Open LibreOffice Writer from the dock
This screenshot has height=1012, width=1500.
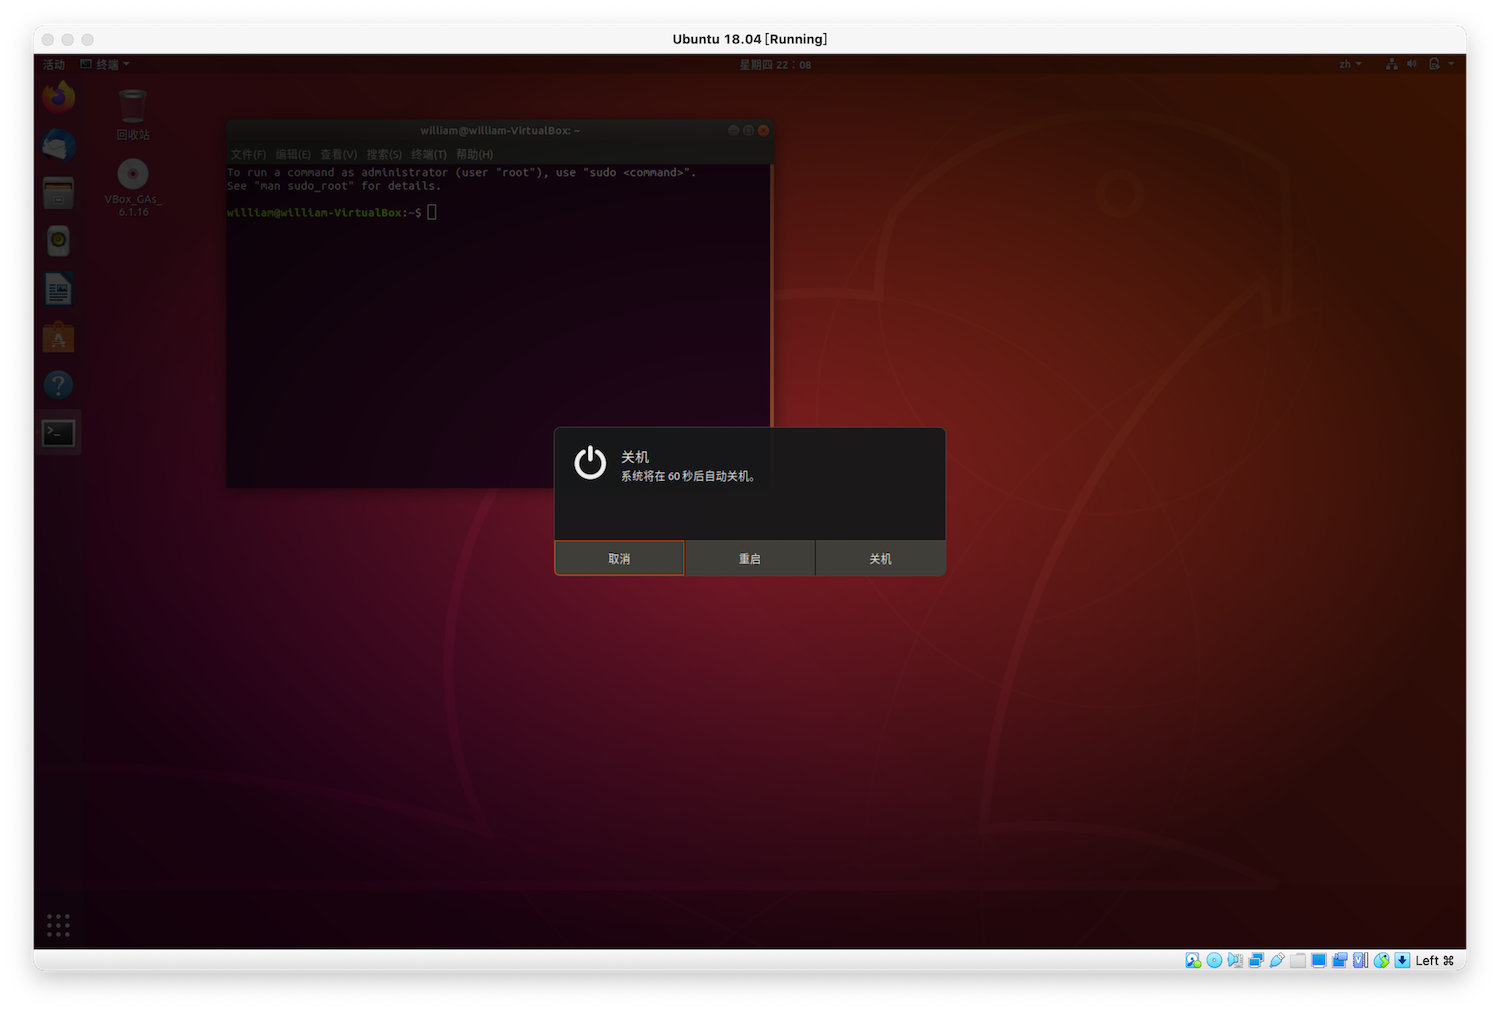58,290
